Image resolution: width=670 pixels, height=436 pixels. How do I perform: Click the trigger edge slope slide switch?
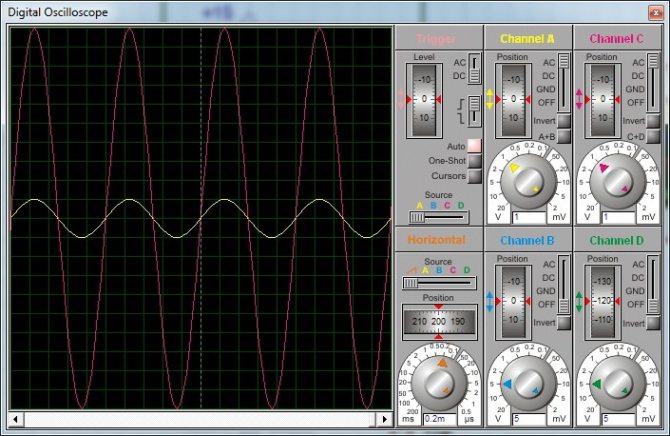pyautogui.click(x=474, y=111)
